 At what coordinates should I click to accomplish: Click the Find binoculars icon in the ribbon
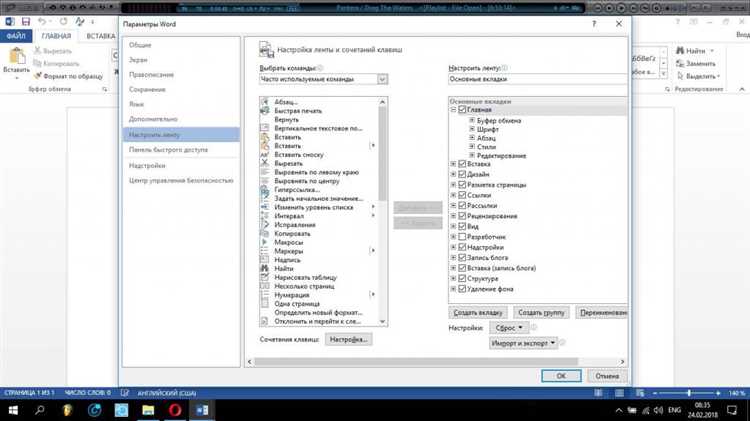click(x=680, y=51)
